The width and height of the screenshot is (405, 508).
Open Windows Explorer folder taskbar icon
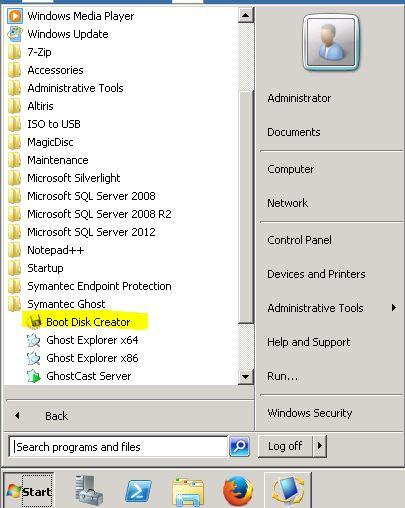[x=188, y=491]
